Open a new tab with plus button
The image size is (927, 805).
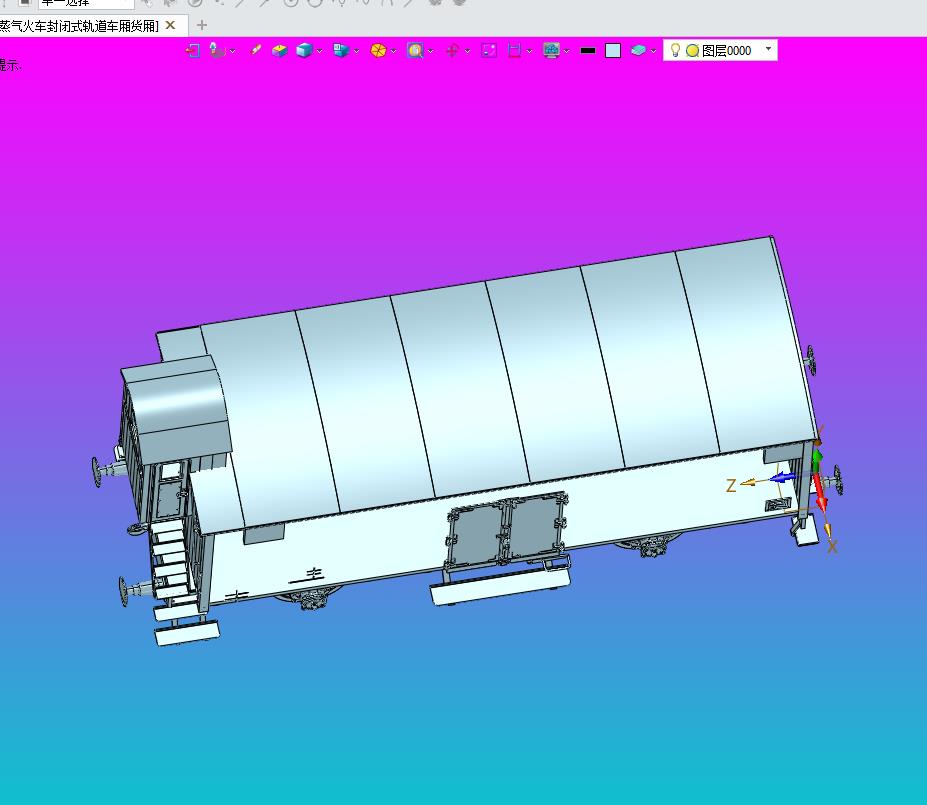(x=202, y=25)
